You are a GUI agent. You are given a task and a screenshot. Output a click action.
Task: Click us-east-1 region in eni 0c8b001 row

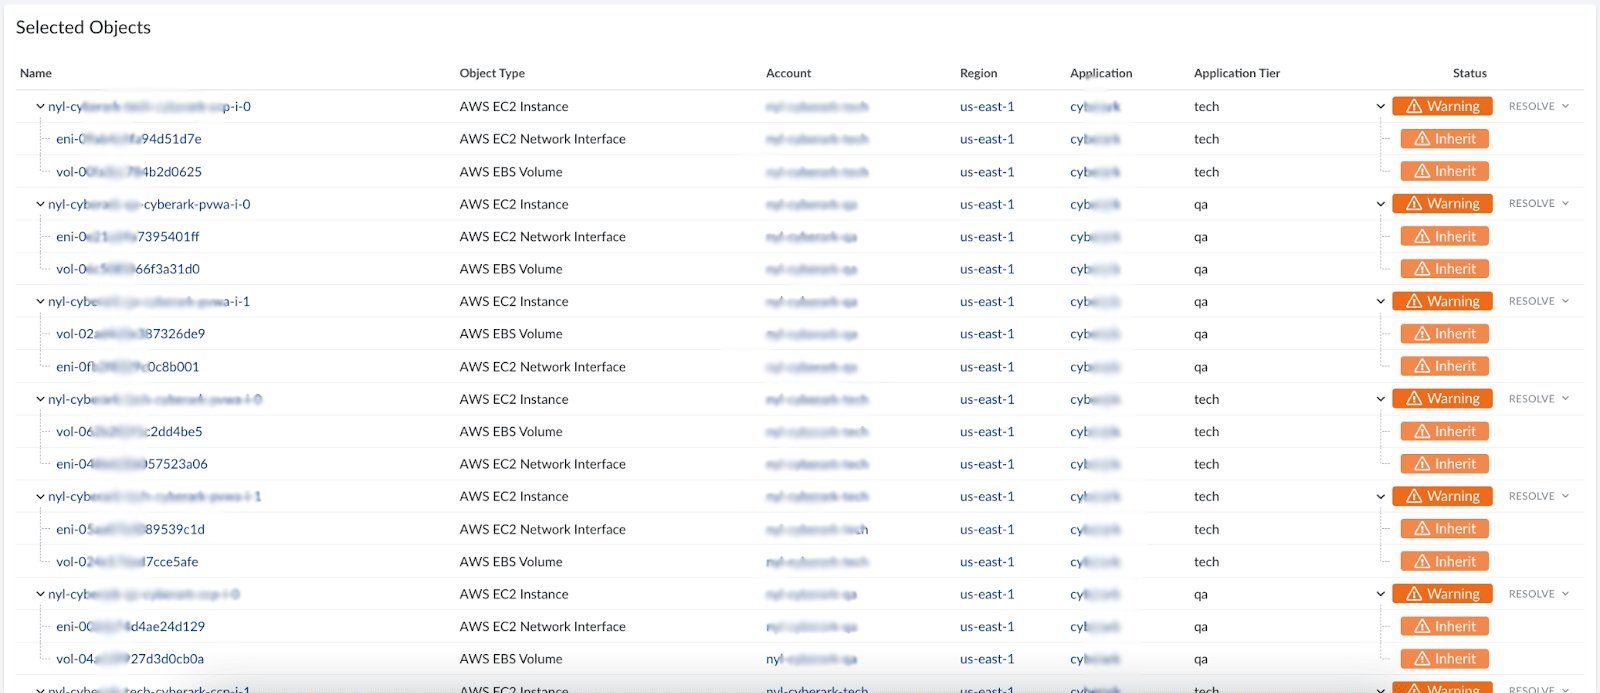987,367
